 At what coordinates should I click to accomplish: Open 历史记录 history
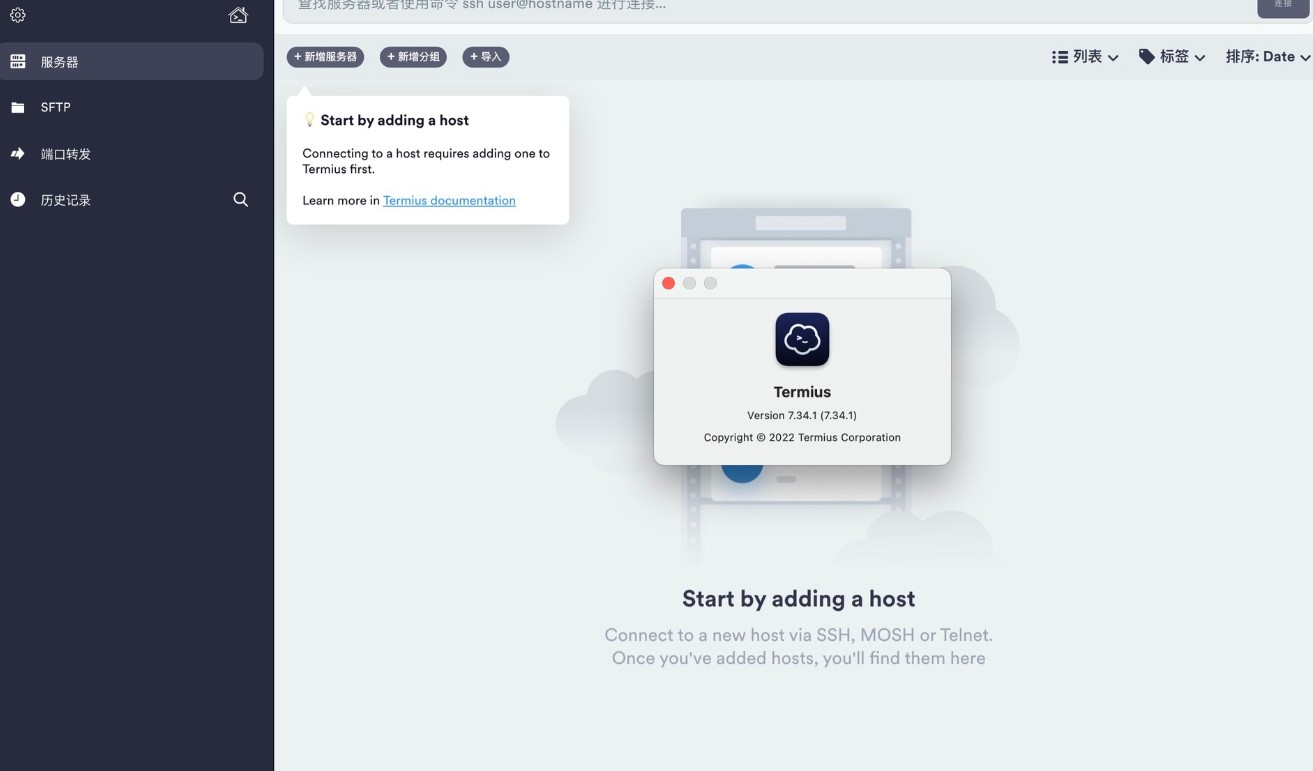tap(66, 200)
